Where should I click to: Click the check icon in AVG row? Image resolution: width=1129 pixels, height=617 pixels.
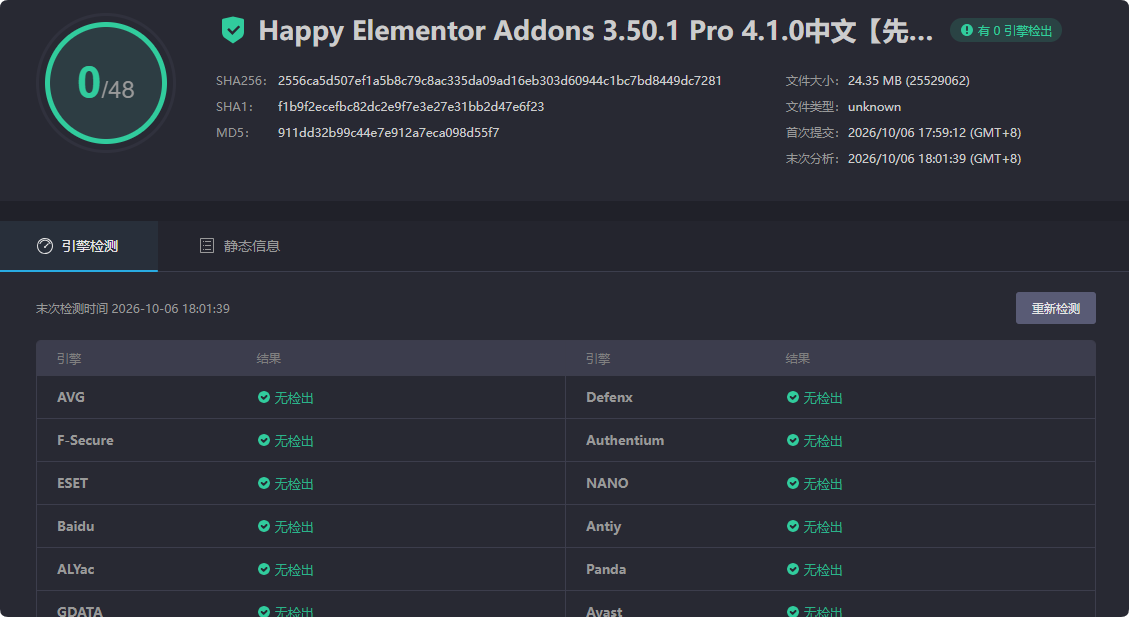click(264, 397)
